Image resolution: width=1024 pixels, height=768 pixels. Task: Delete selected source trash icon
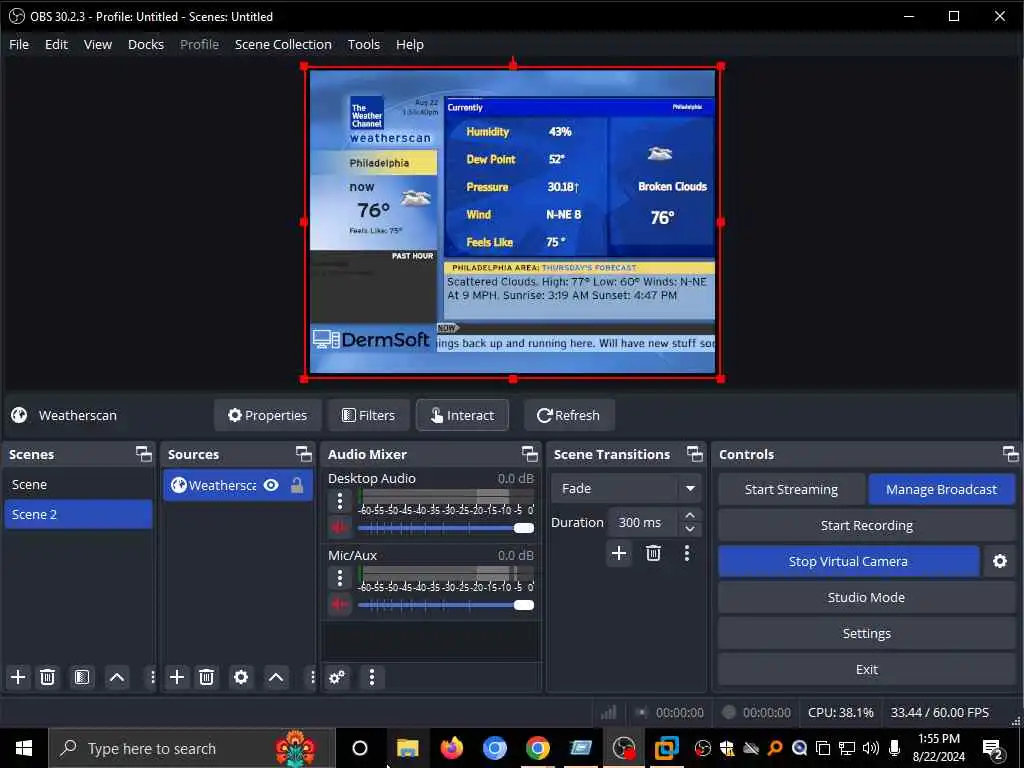pyautogui.click(x=206, y=677)
